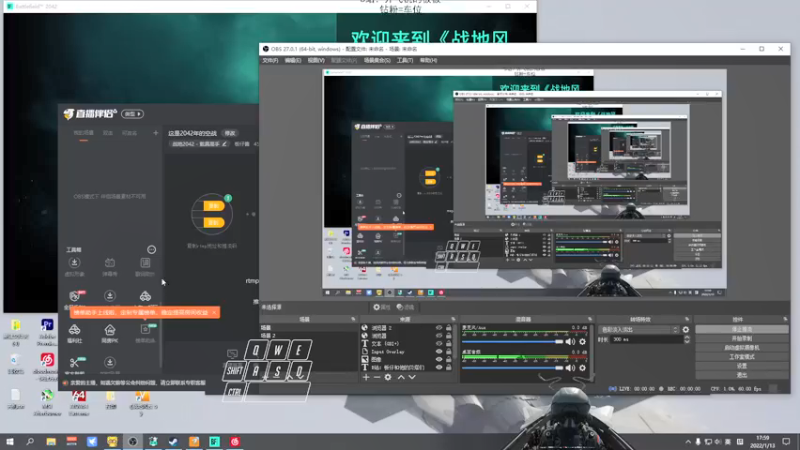800x450 pixels.
Task: Click the Windows Start button
Action: 10,441
